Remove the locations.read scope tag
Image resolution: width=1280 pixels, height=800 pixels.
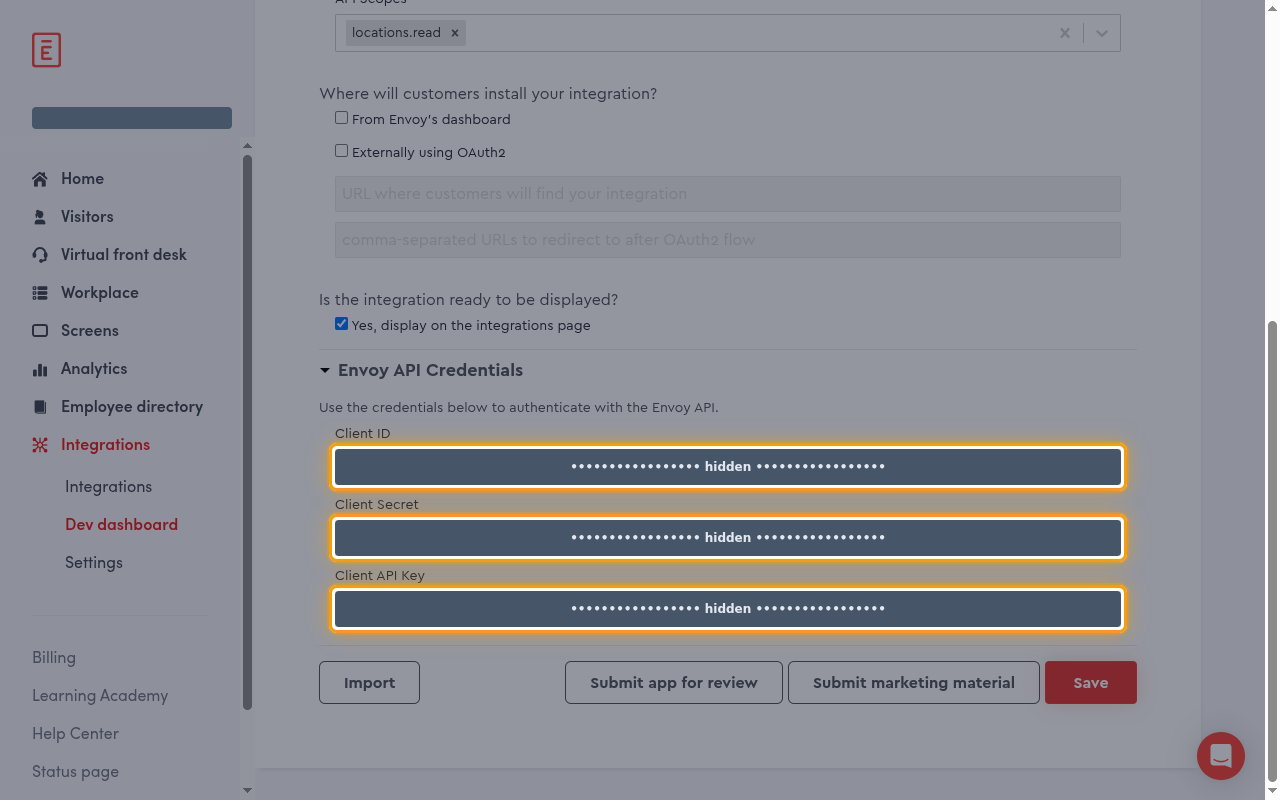pyautogui.click(x=454, y=32)
